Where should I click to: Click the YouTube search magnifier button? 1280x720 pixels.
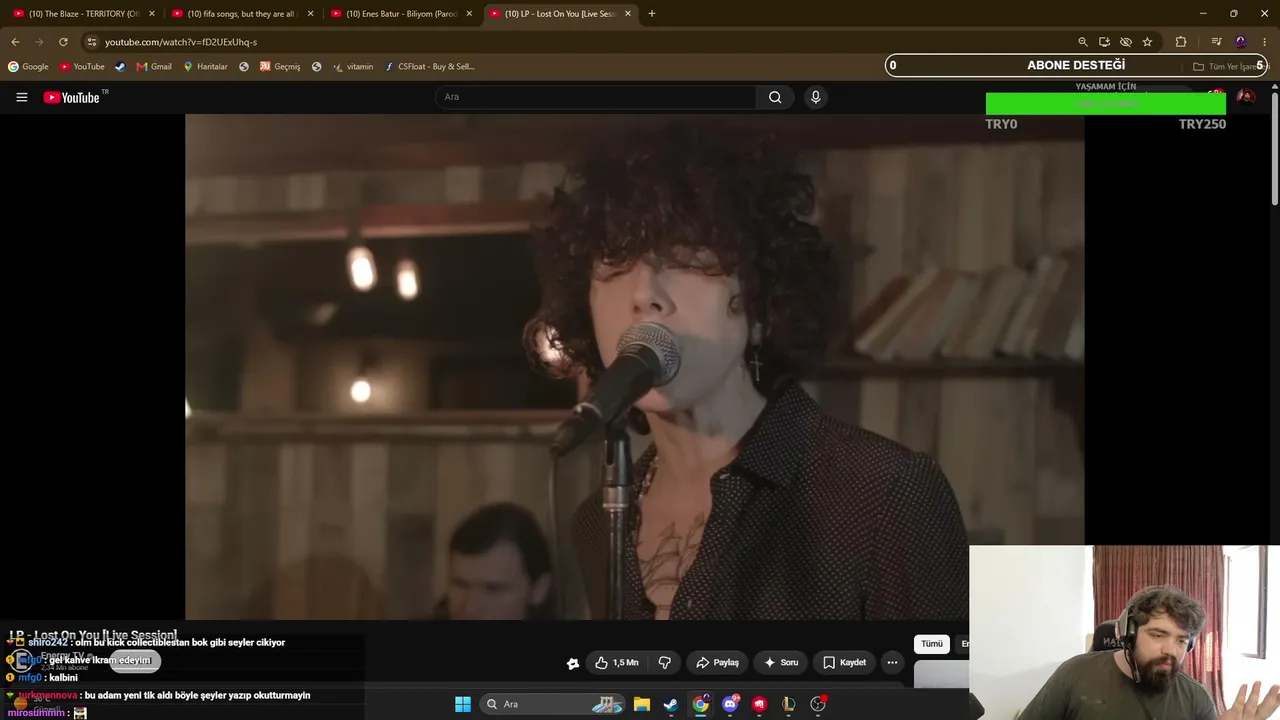[775, 97]
